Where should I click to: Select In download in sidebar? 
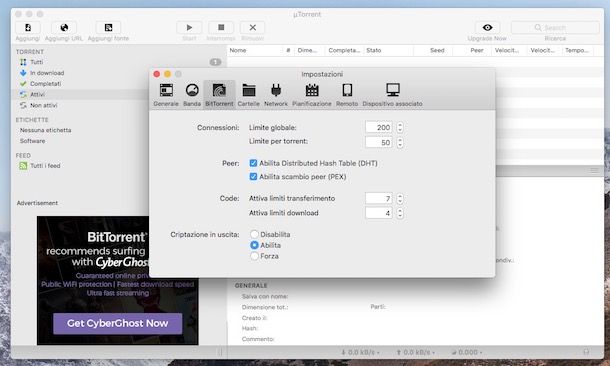pyautogui.click(x=47, y=73)
